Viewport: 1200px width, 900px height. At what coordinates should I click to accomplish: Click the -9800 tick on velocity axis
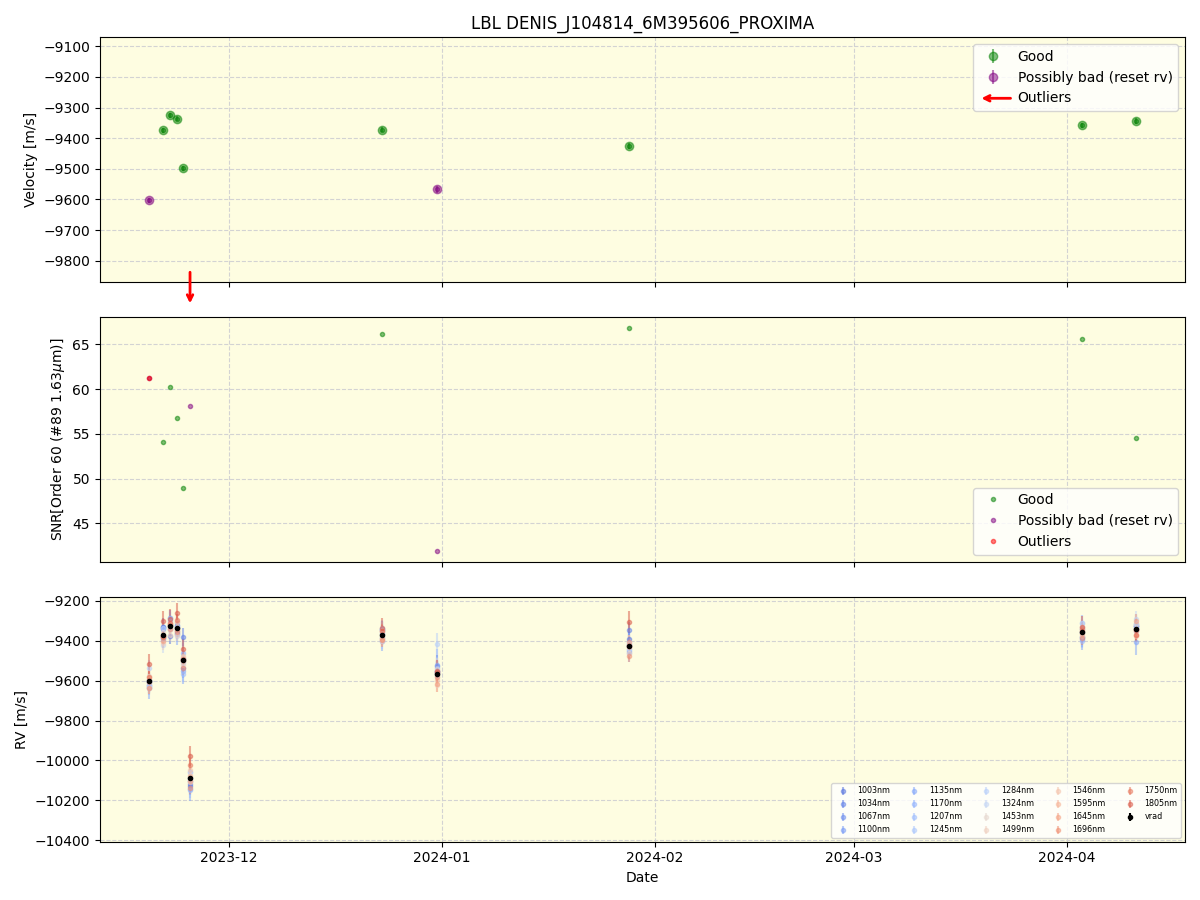[67, 262]
